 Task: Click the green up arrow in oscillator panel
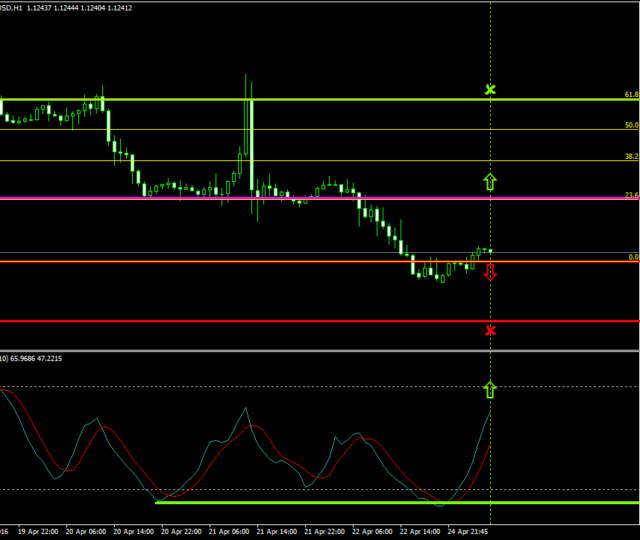(490, 389)
